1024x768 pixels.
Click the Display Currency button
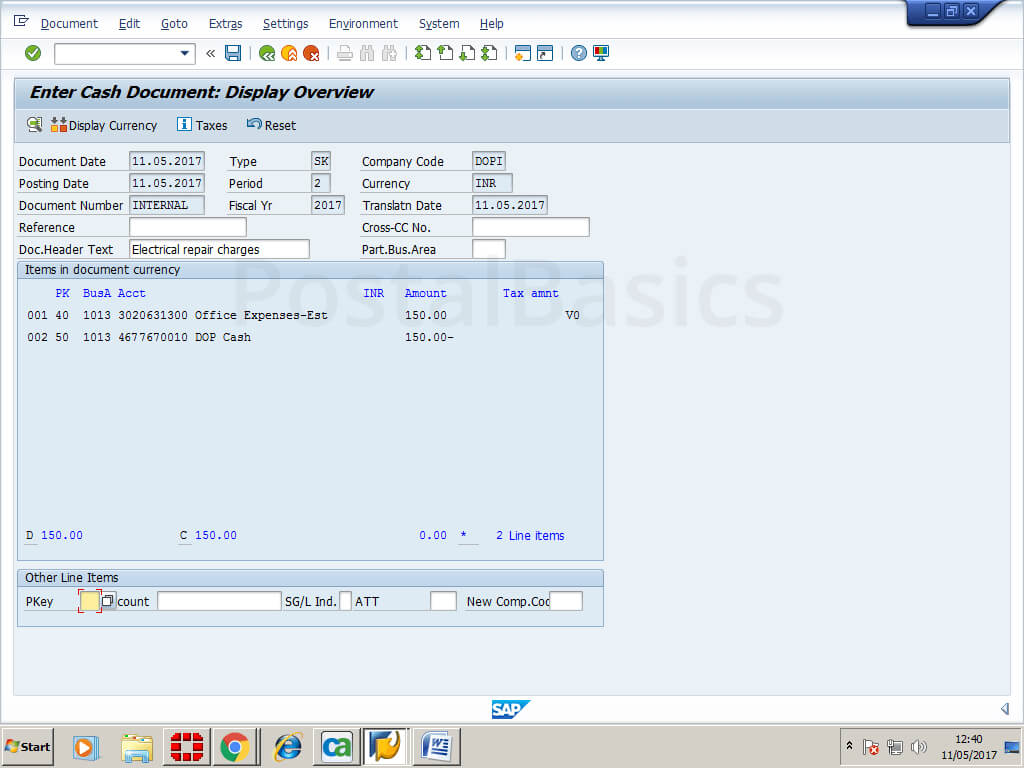click(x=104, y=125)
